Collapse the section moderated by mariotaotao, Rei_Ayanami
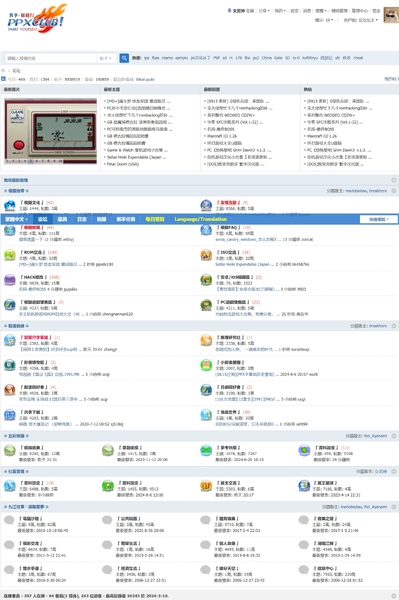This screenshot has width=399, height=600. pos(394,507)
